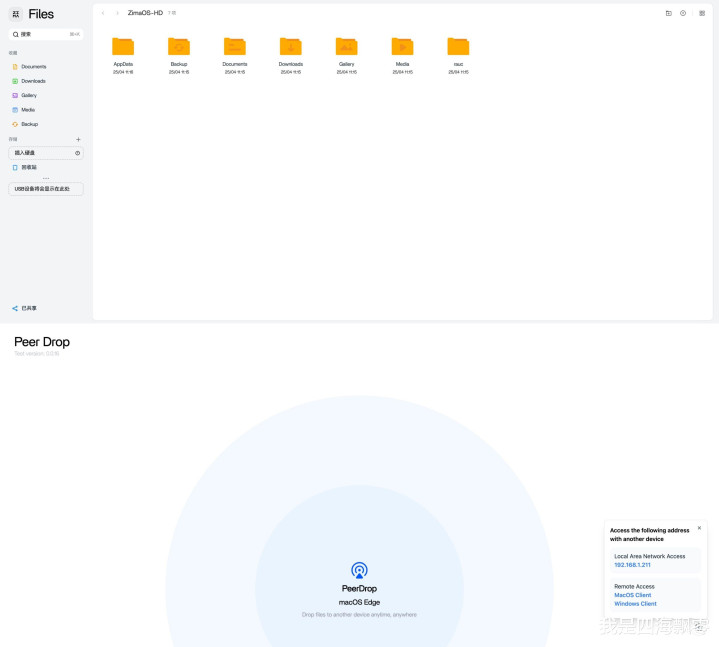The image size is (719, 647).
Task: Click the macOS Edge device label
Action: tap(360, 603)
